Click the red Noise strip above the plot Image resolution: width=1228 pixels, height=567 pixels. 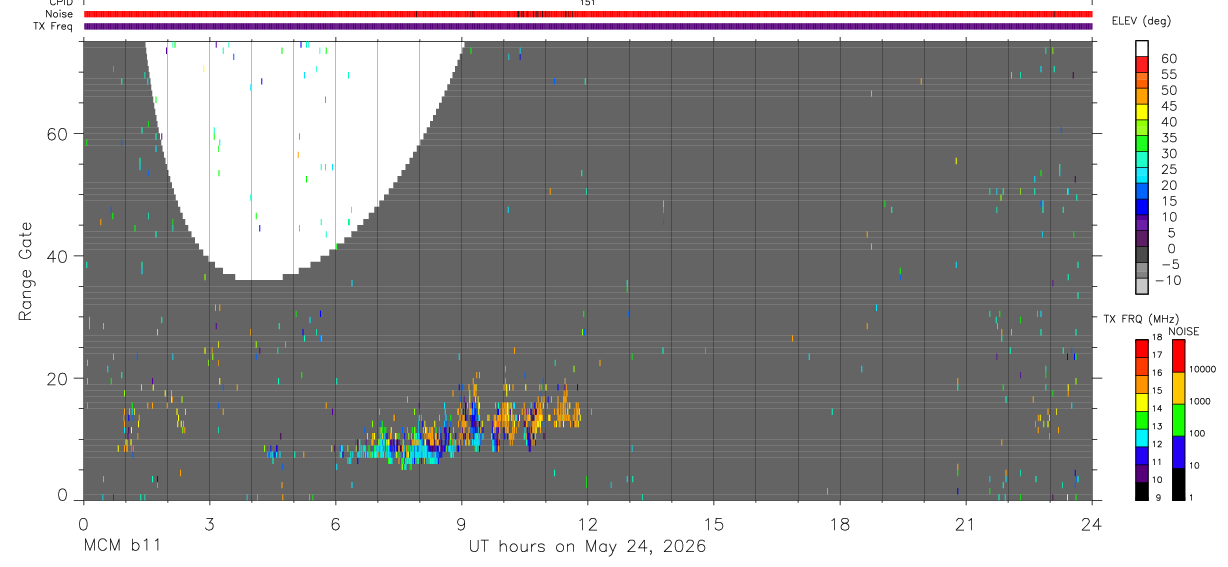(588, 14)
